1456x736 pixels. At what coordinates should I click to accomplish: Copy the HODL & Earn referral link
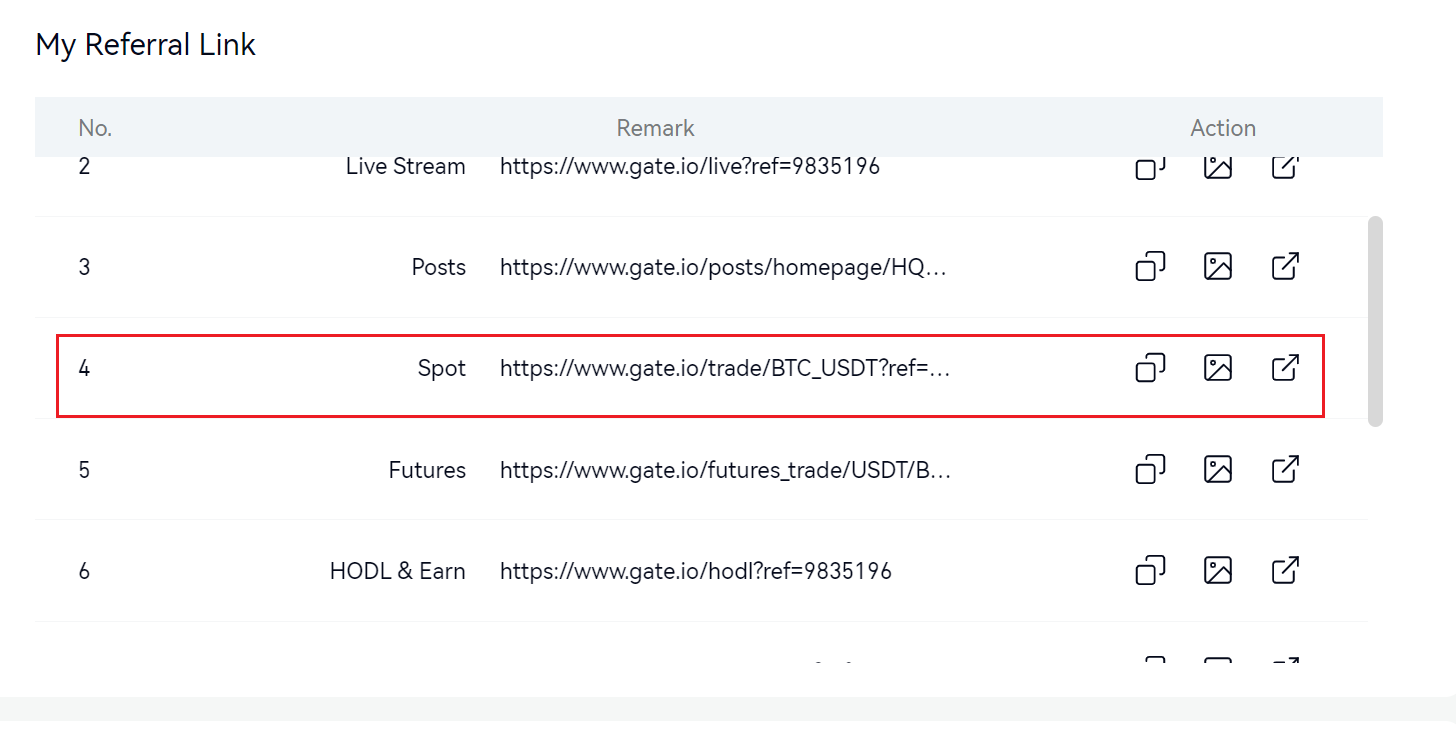click(1150, 571)
